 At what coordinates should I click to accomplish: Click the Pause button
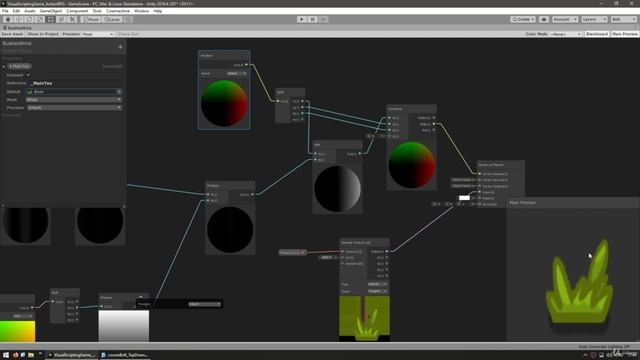[x=312, y=19]
